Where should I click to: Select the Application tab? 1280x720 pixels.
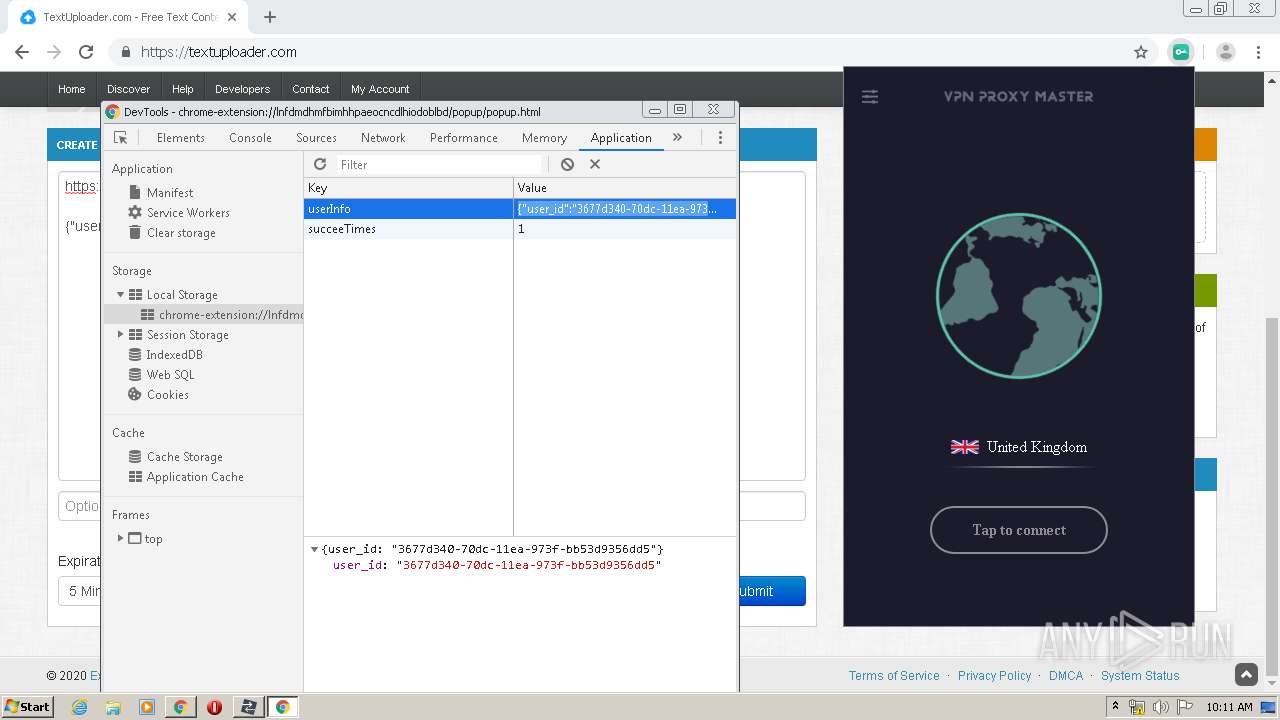coord(621,138)
